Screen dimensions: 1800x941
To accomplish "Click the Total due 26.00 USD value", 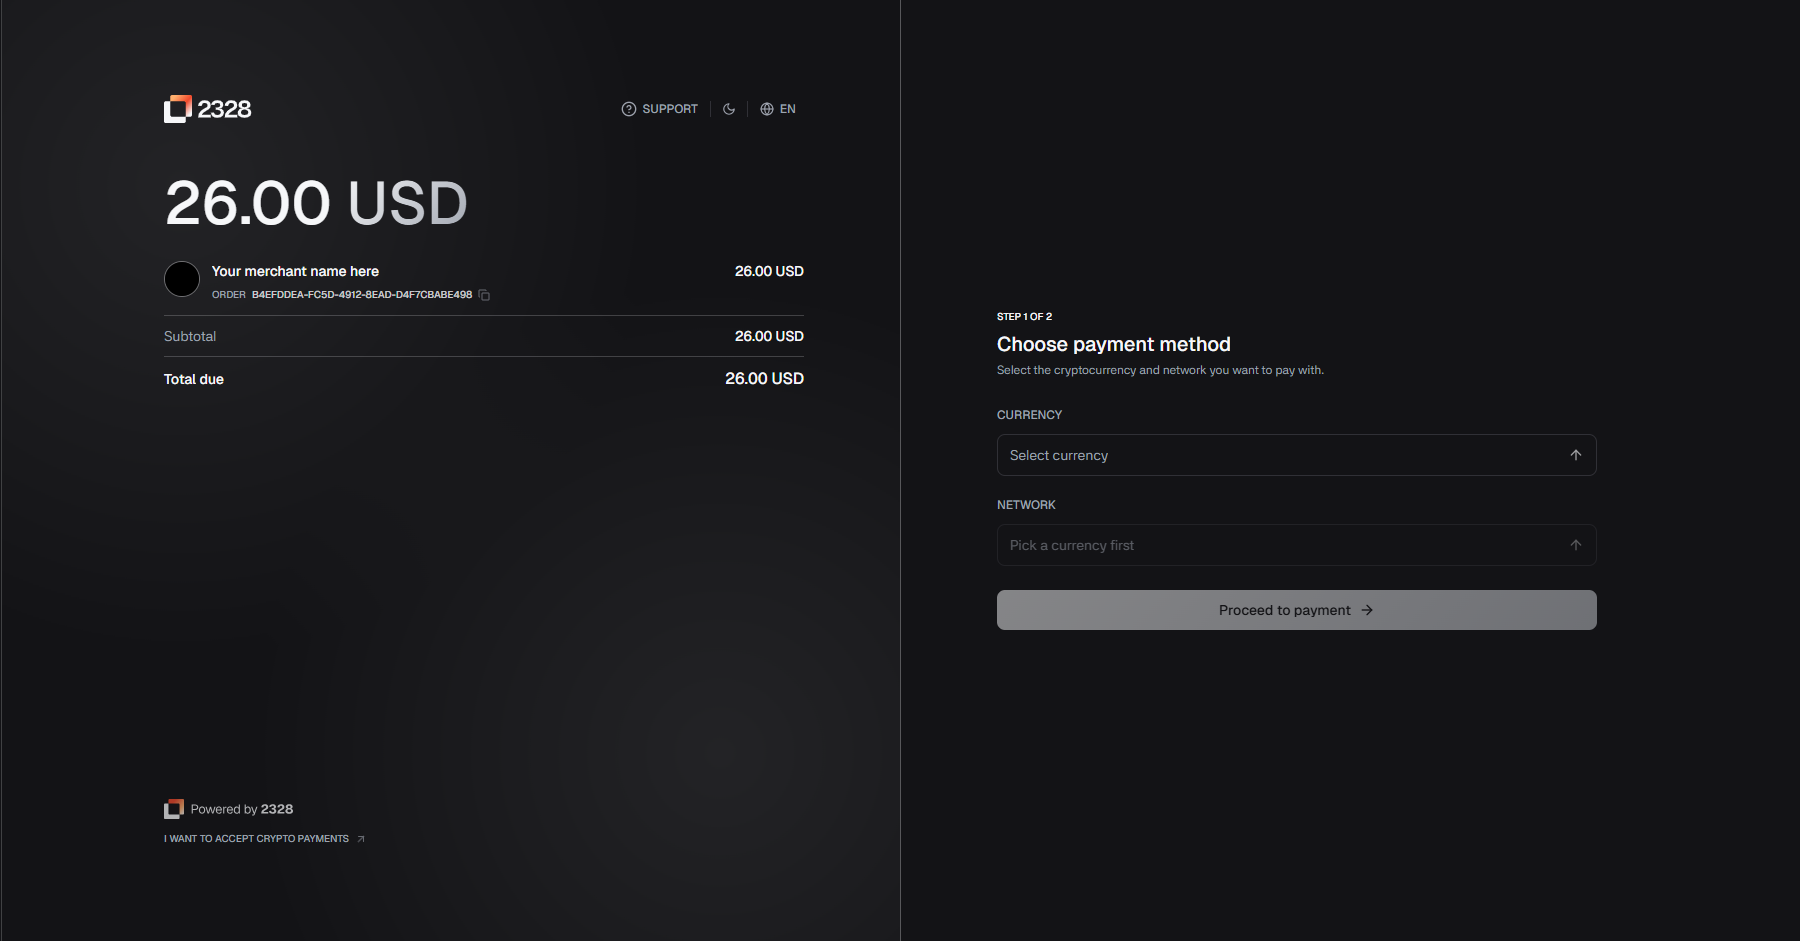I will click(x=764, y=378).
